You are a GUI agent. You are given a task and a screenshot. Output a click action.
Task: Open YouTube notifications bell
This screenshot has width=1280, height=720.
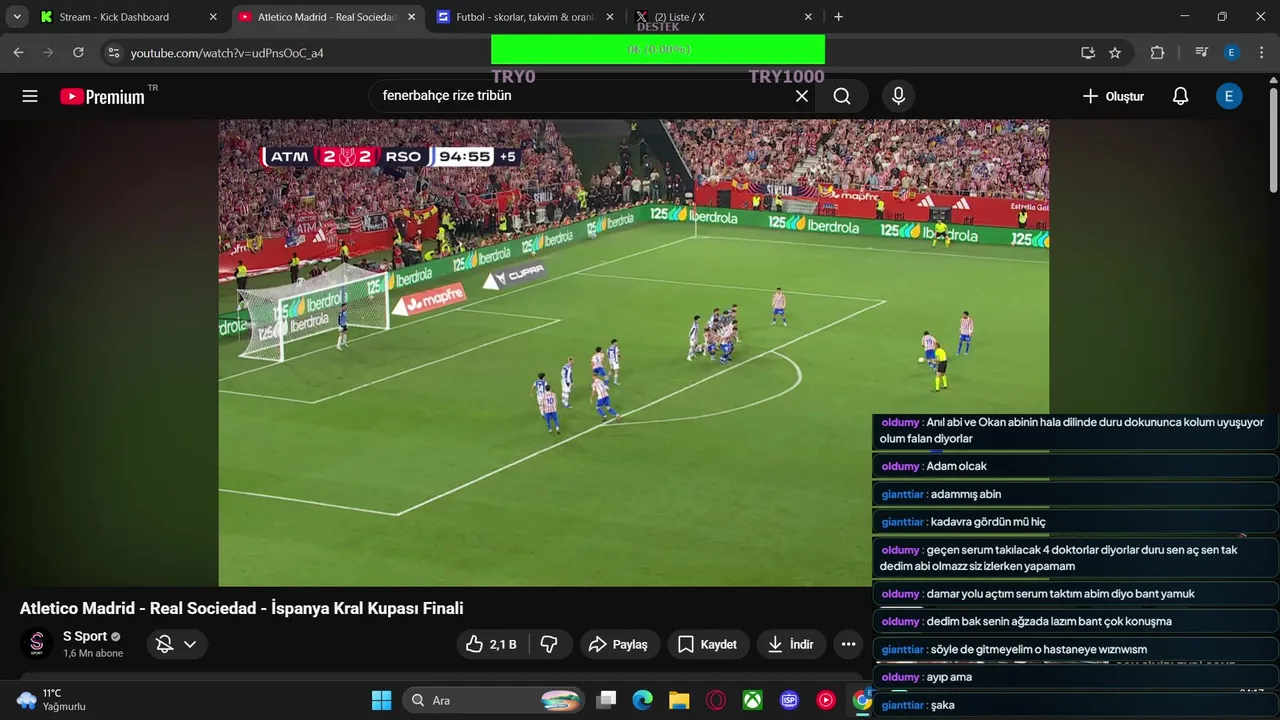pos(1180,96)
